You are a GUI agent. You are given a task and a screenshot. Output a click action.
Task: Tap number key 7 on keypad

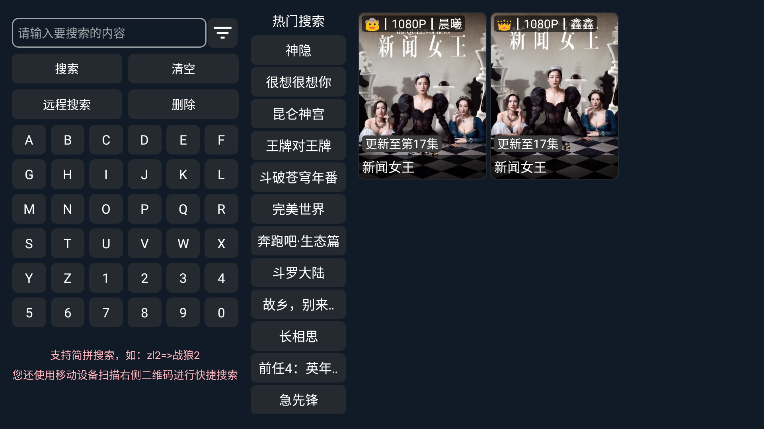(106, 312)
